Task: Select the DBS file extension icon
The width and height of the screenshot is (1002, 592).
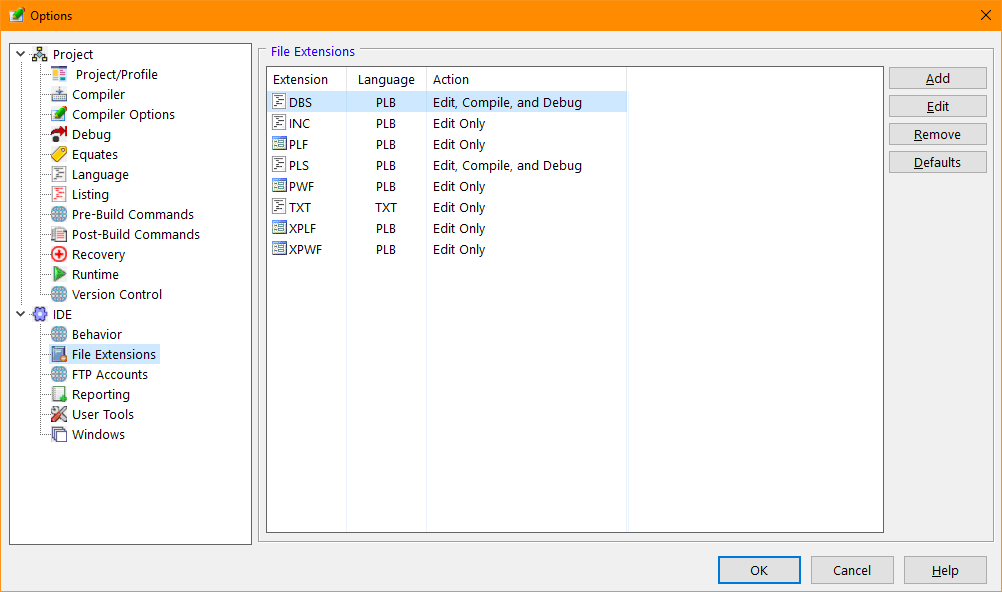Action: 277,101
